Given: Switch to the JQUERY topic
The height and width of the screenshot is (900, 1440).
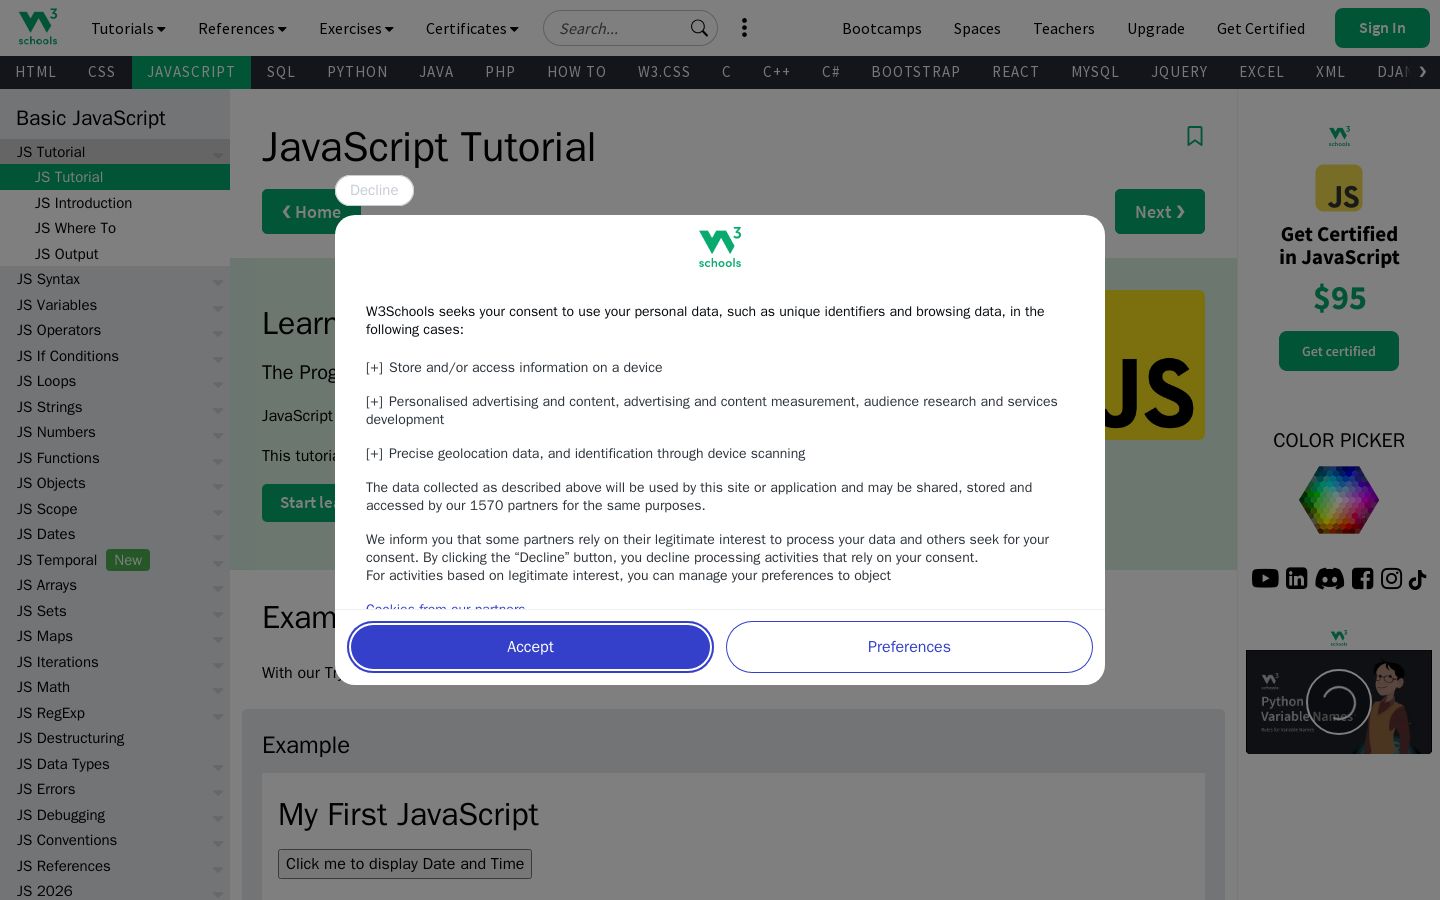Looking at the screenshot, I should click(1179, 72).
